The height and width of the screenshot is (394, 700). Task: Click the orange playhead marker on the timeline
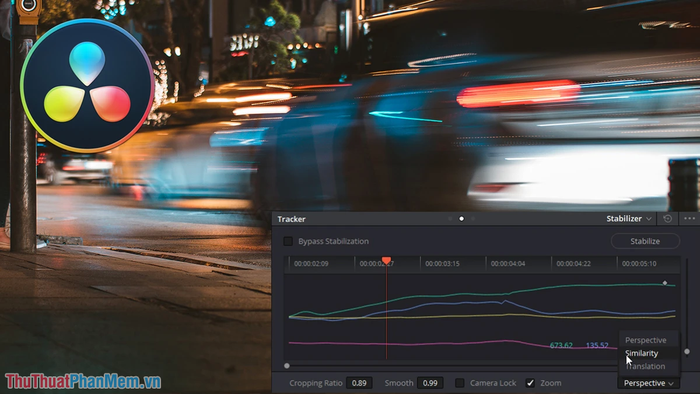tap(387, 260)
